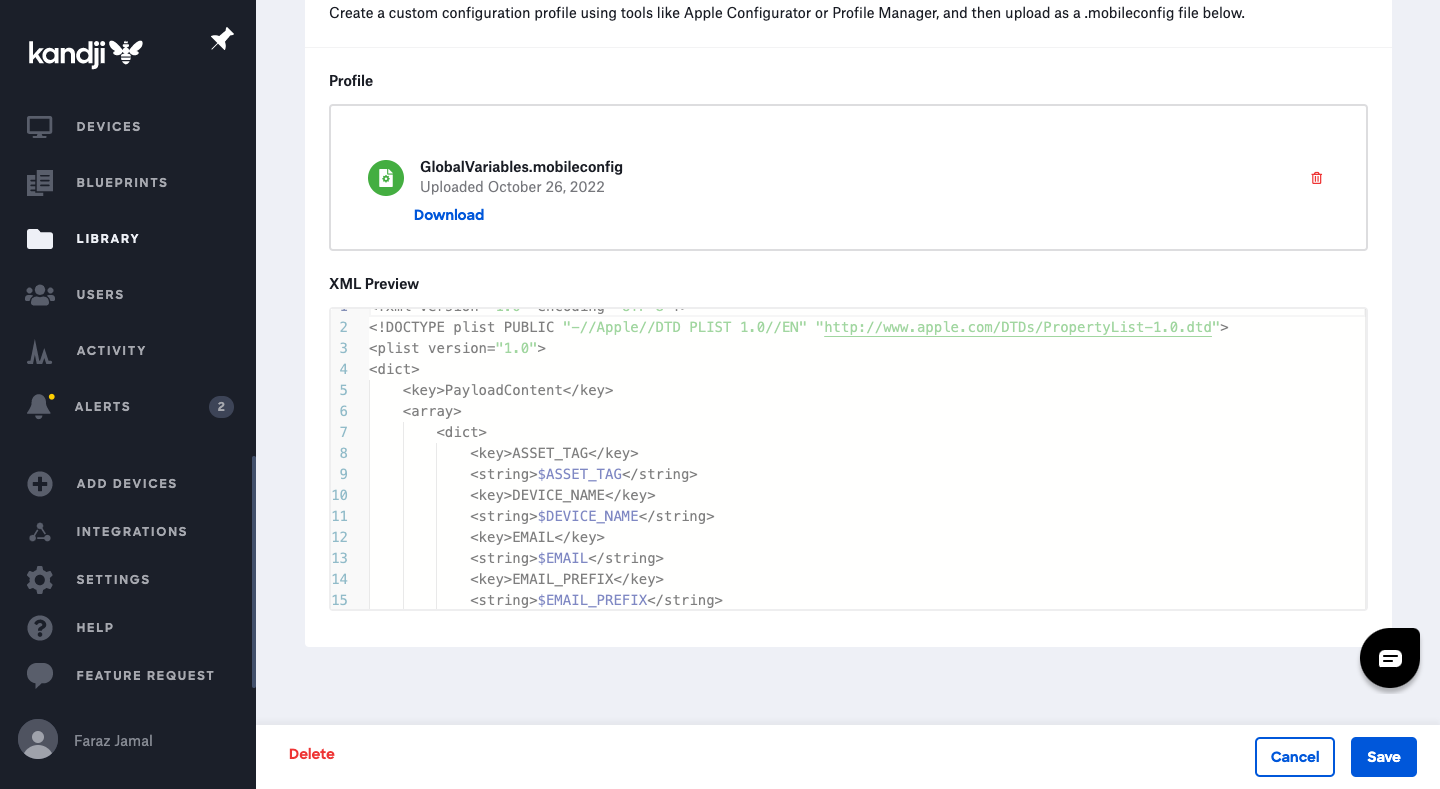Open the Devices monitor icon
The image size is (1440, 789).
click(40, 127)
